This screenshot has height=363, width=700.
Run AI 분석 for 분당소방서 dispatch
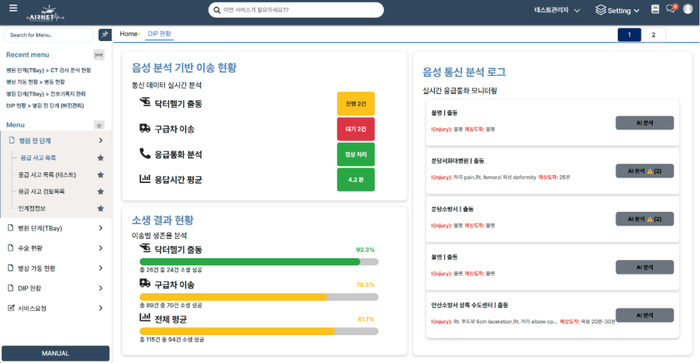point(645,219)
